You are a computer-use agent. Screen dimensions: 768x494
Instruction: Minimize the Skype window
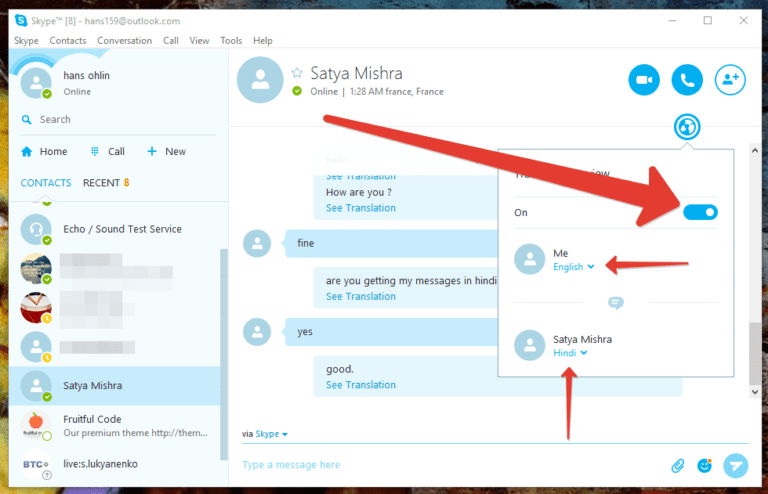pos(672,21)
